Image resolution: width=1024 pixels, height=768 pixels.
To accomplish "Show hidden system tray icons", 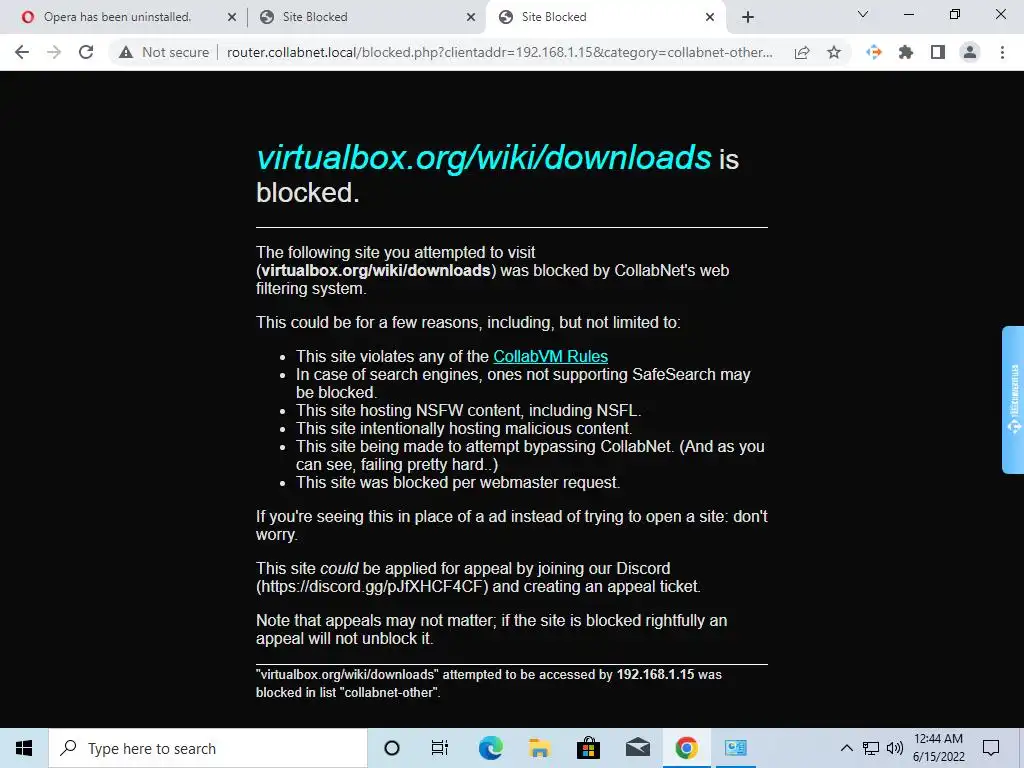I will 846,748.
